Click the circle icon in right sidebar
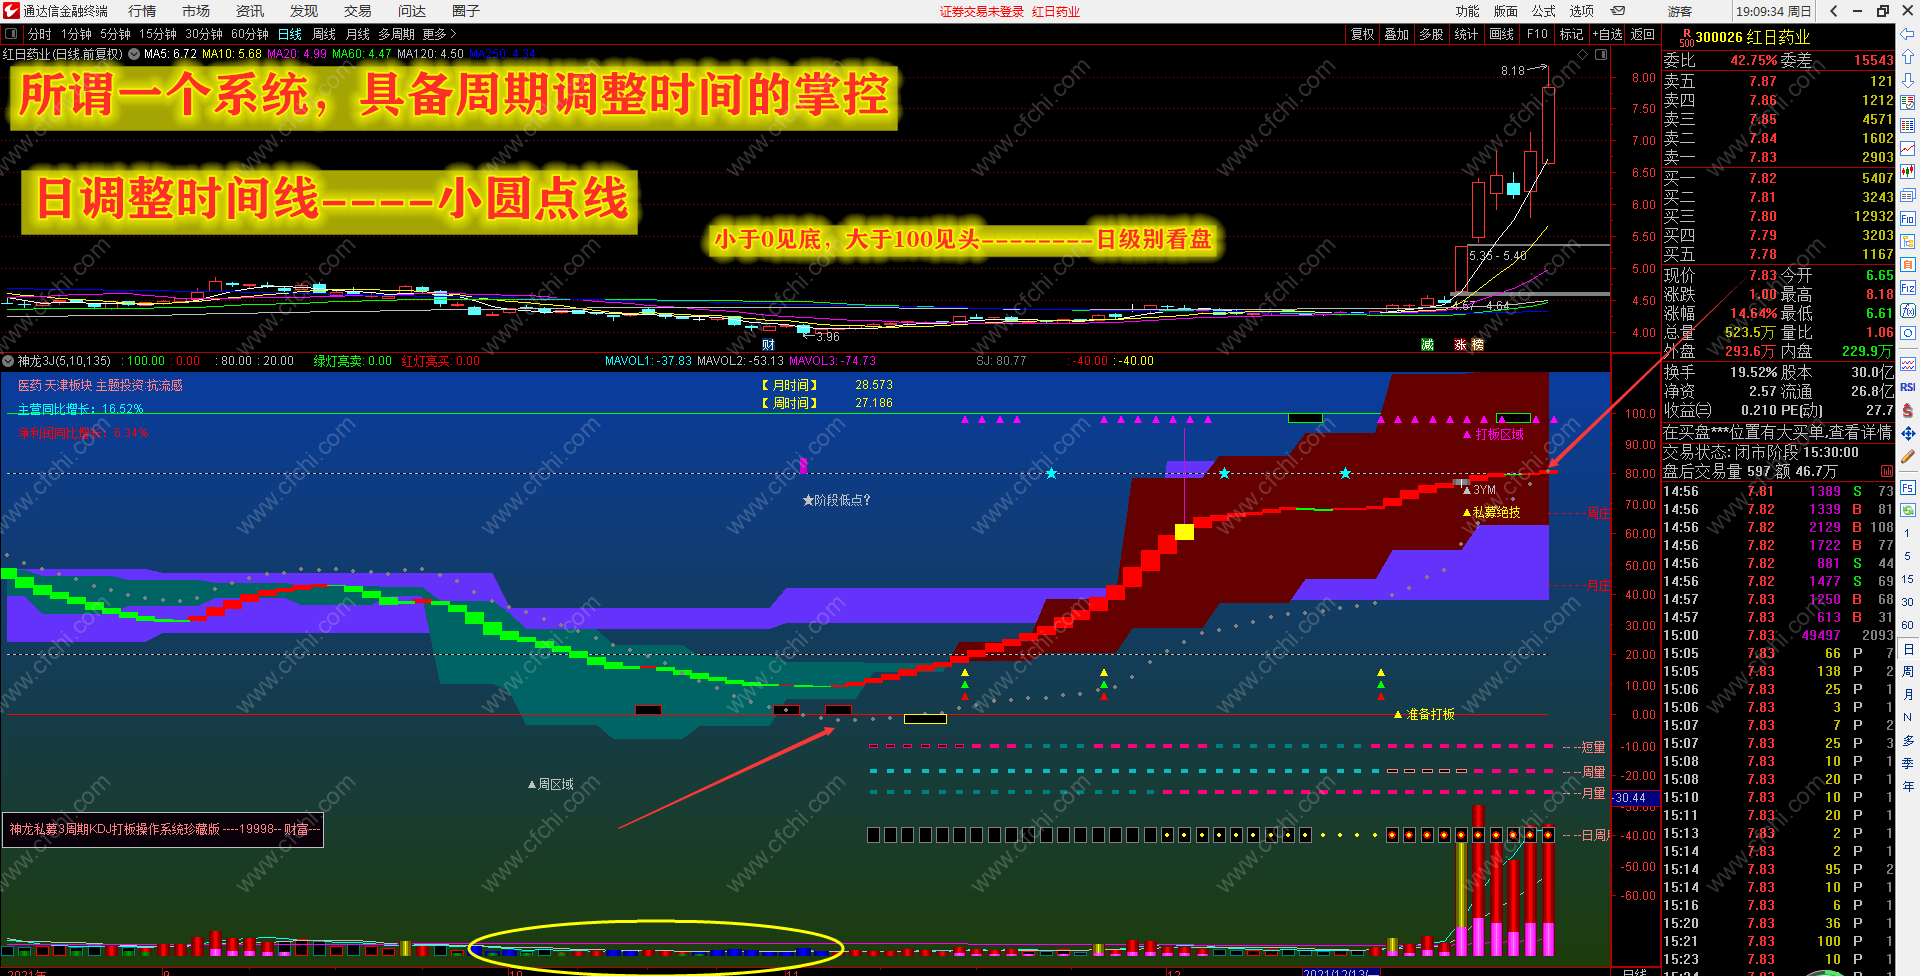This screenshot has width=1920, height=976. point(1908,333)
